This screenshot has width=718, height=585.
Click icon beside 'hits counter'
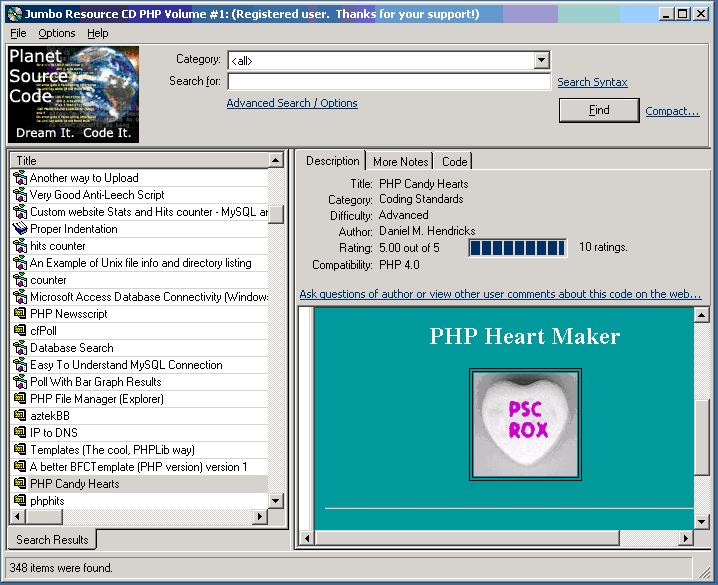point(20,246)
